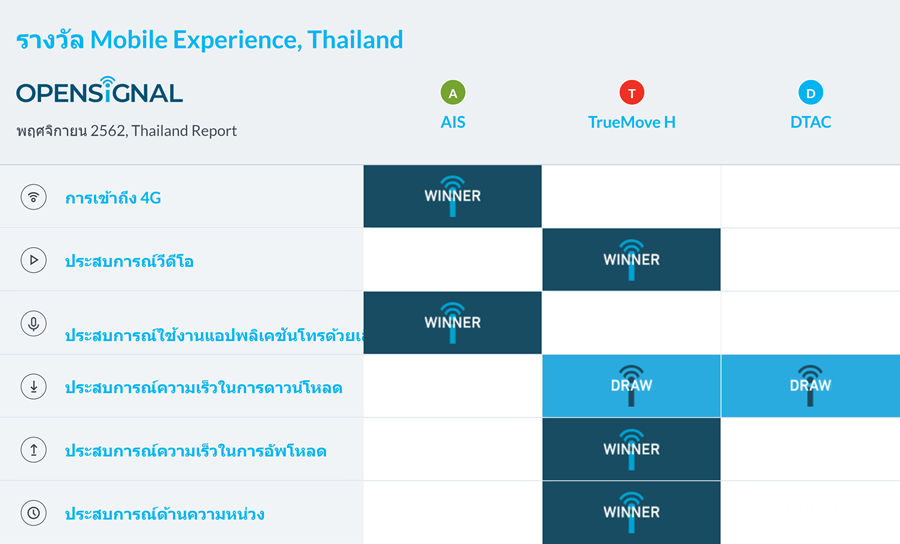Click the download speed arrow icon
The width and height of the screenshot is (900, 544).
tap(34, 387)
